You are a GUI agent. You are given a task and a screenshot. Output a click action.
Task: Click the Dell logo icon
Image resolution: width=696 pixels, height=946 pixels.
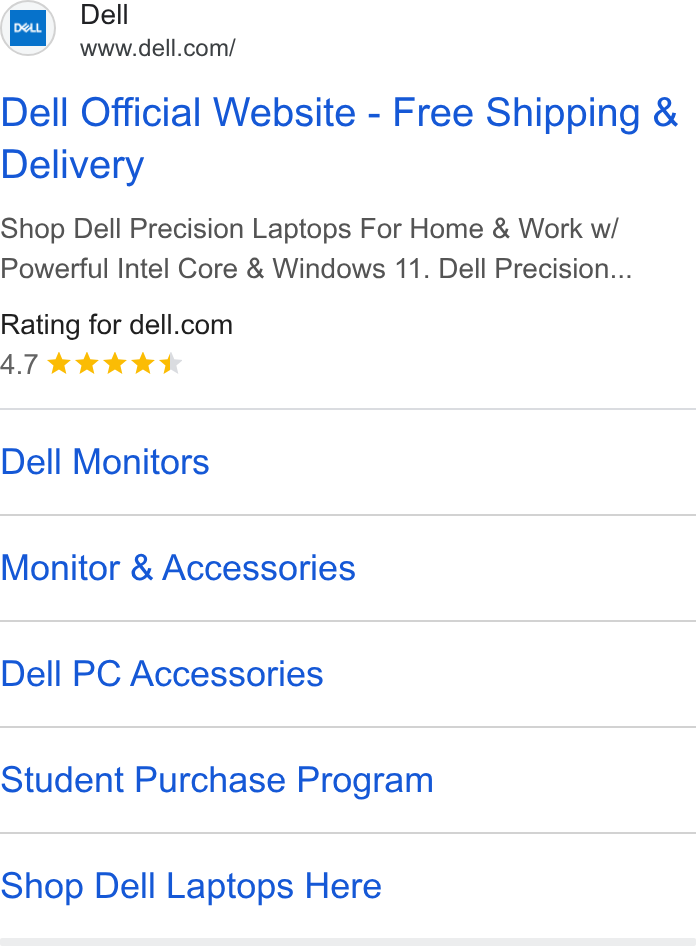(x=28, y=28)
